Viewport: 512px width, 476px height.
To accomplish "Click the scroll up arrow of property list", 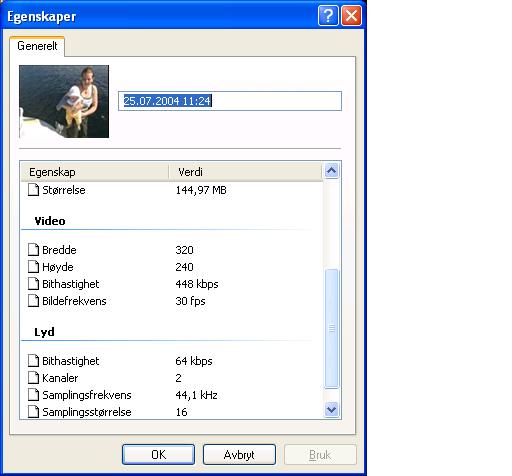I will [x=332, y=171].
